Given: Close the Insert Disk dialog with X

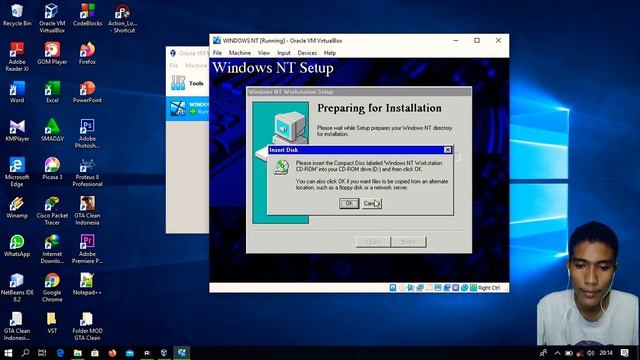Looking at the screenshot, I should (447, 150).
